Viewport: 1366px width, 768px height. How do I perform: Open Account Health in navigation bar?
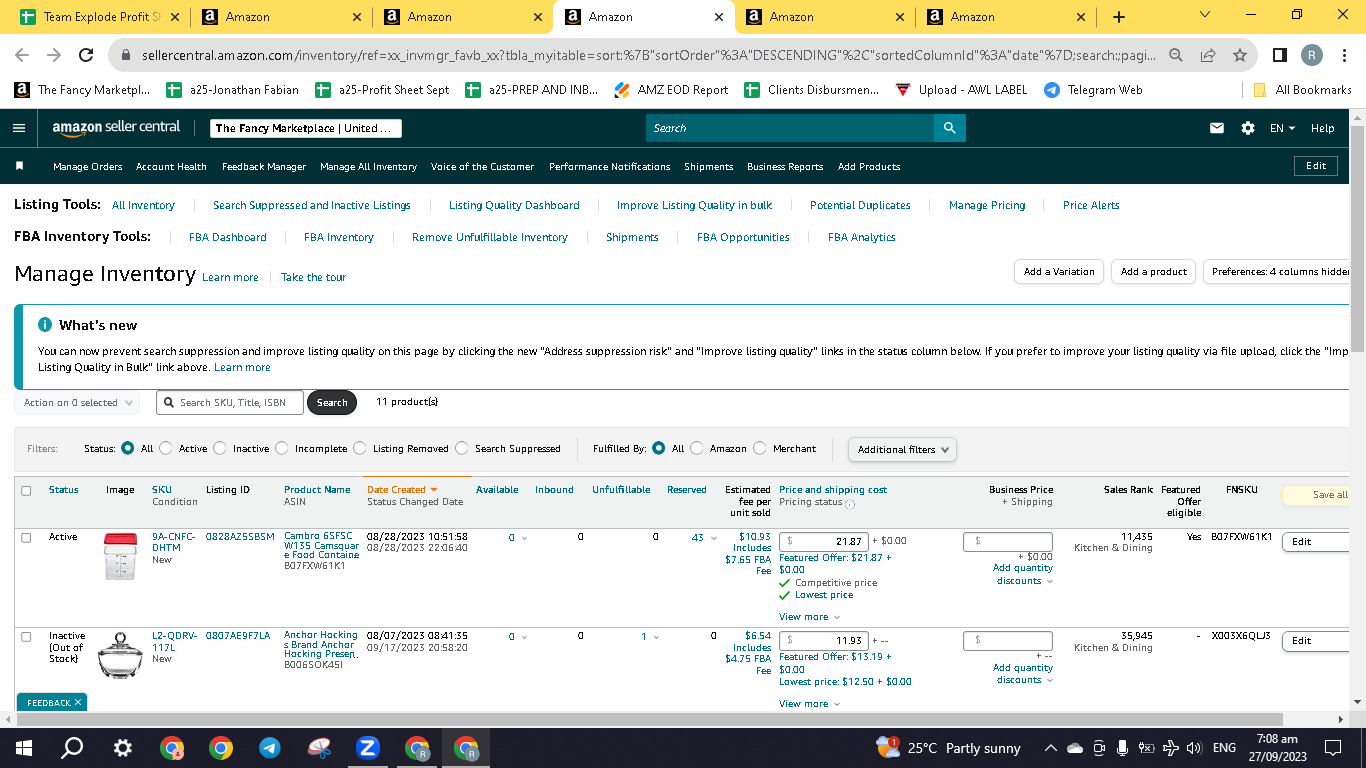(x=171, y=167)
